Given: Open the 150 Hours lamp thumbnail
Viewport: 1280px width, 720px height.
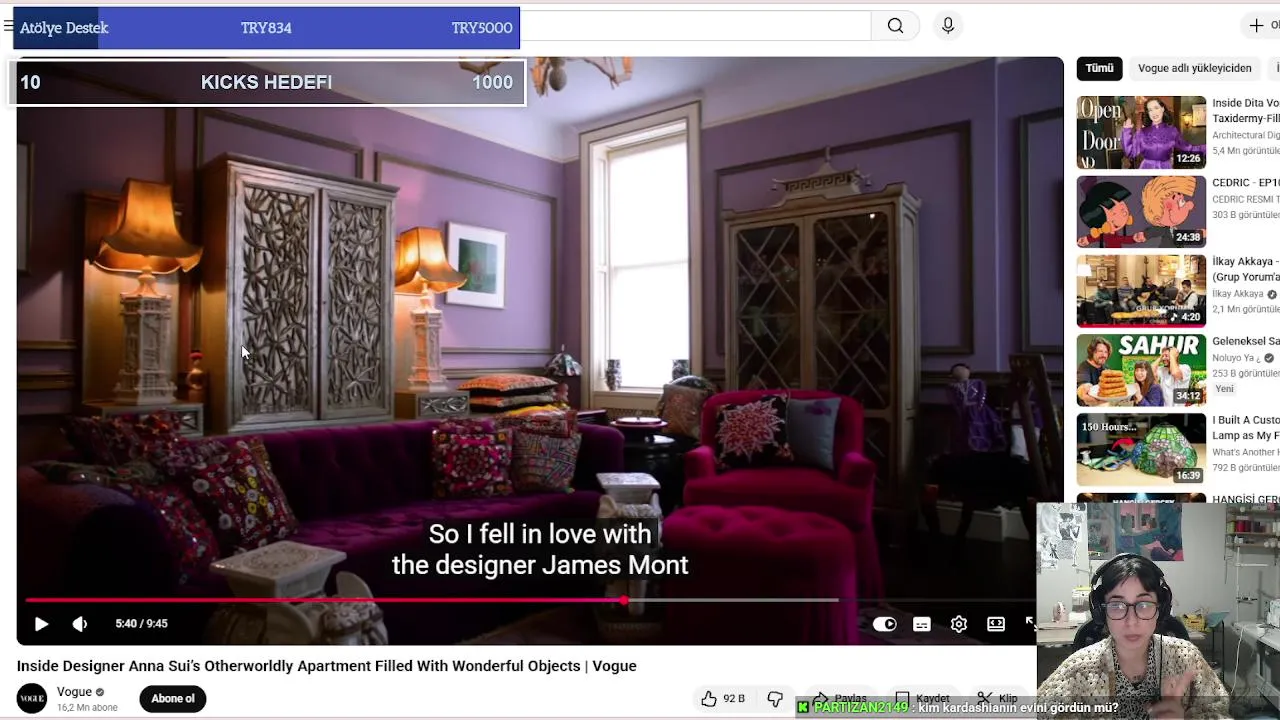Looking at the screenshot, I should (x=1141, y=450).
